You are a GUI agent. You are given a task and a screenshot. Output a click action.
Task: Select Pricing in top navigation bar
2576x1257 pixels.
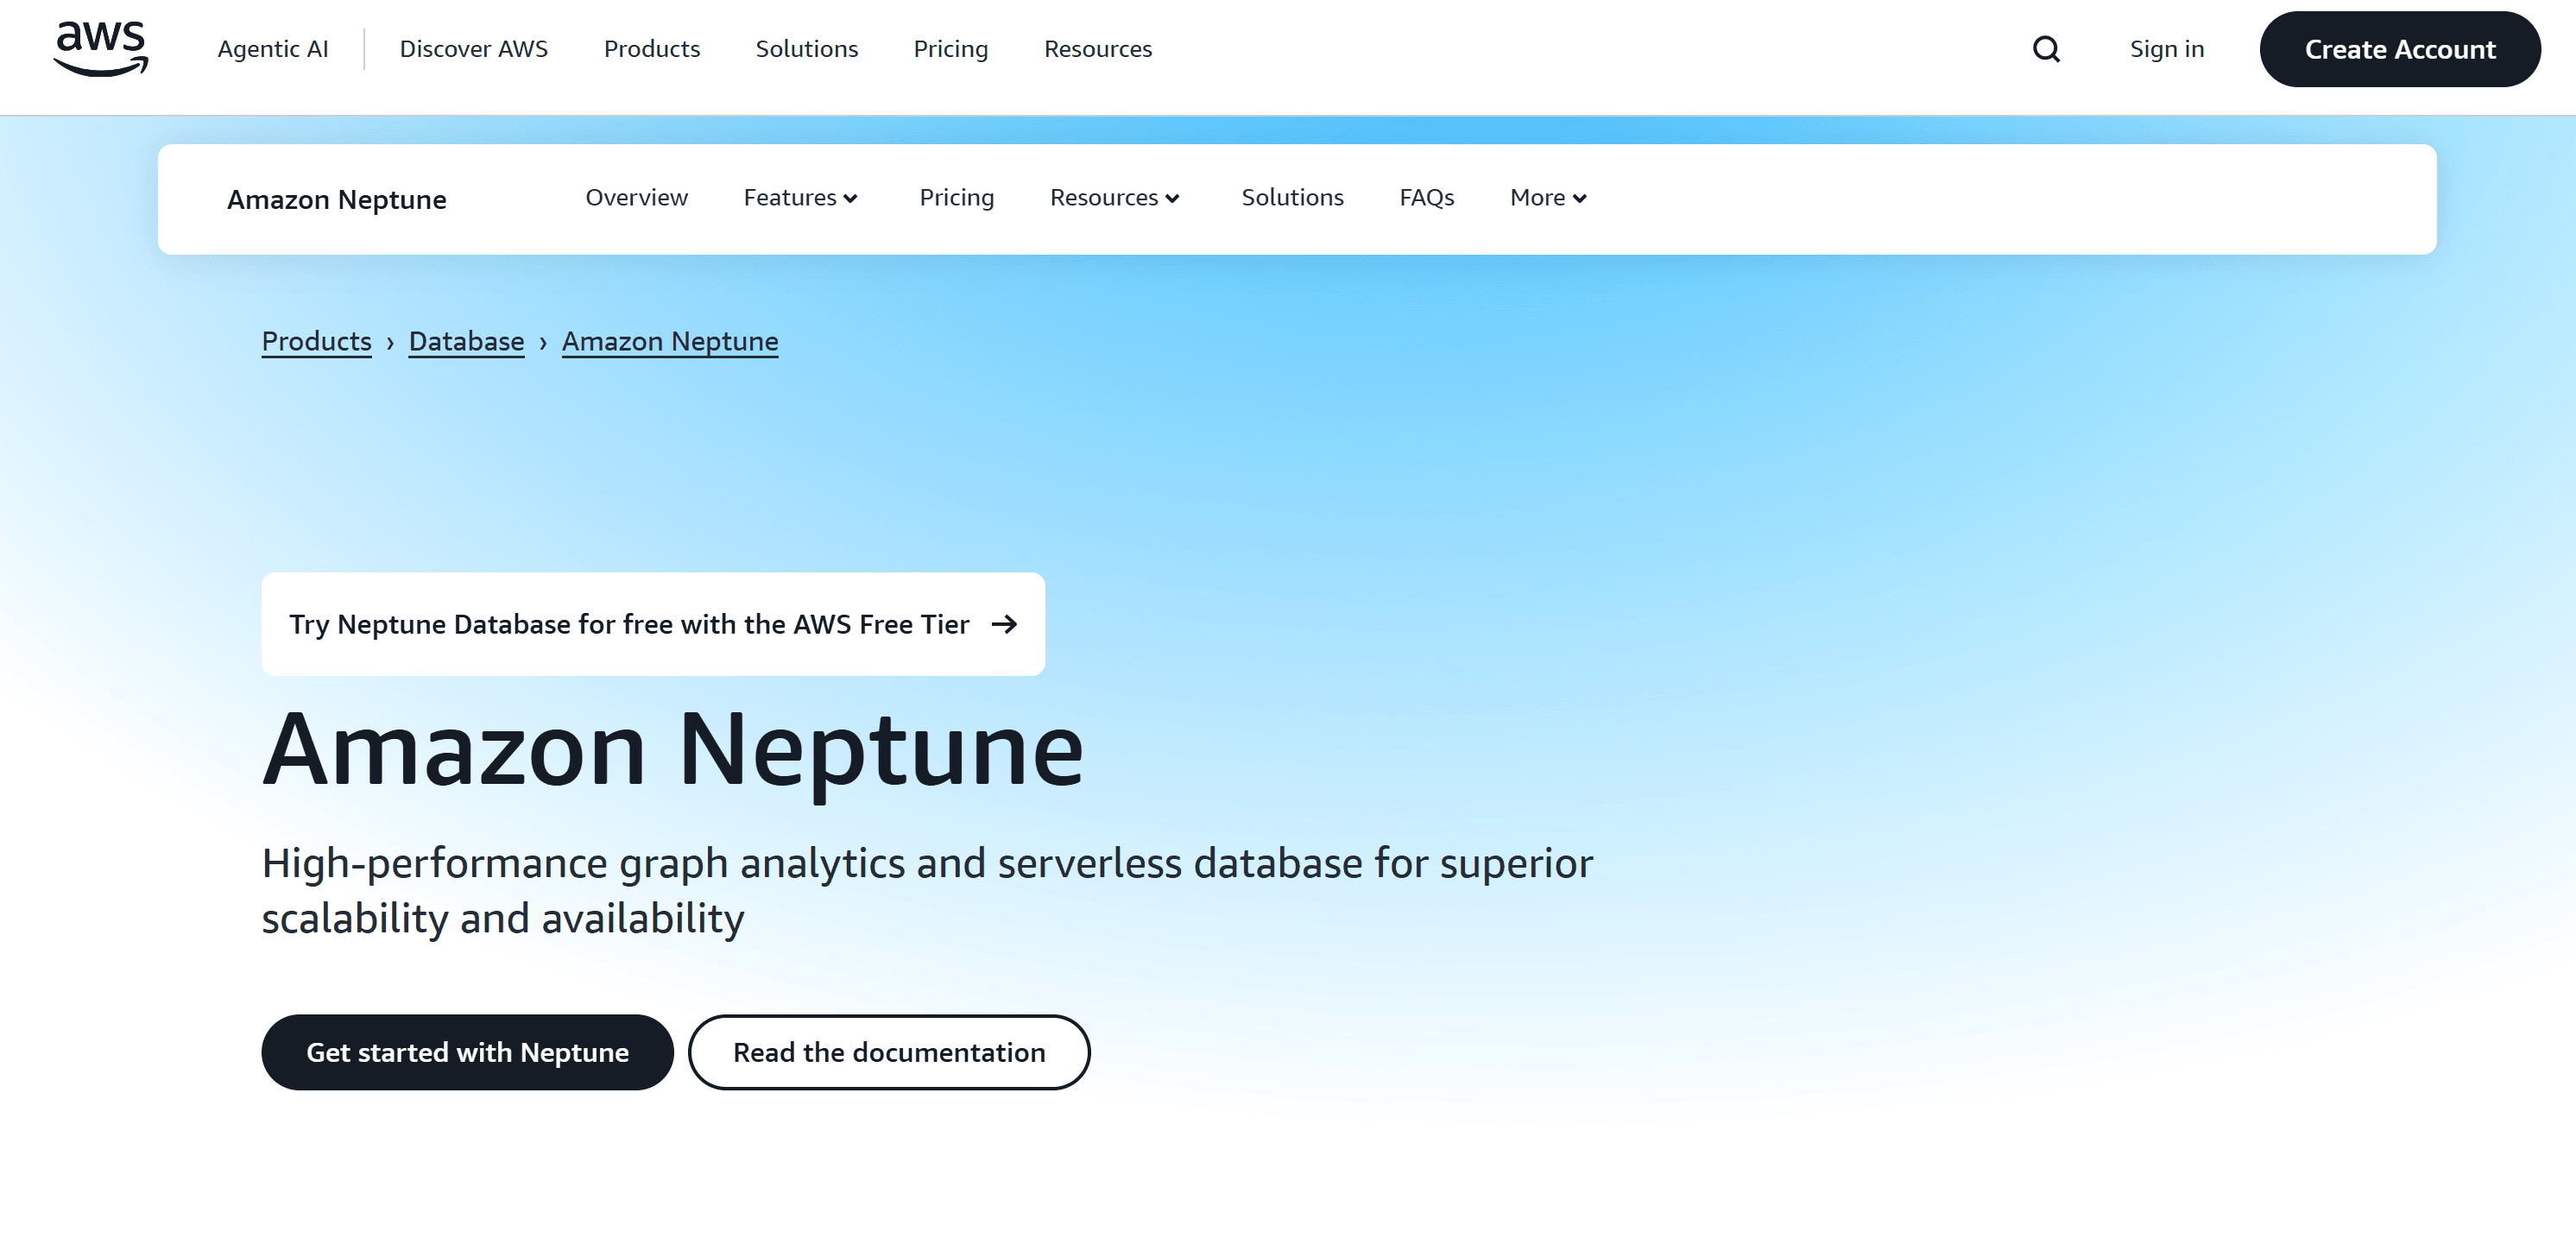(x=950, y=49)
